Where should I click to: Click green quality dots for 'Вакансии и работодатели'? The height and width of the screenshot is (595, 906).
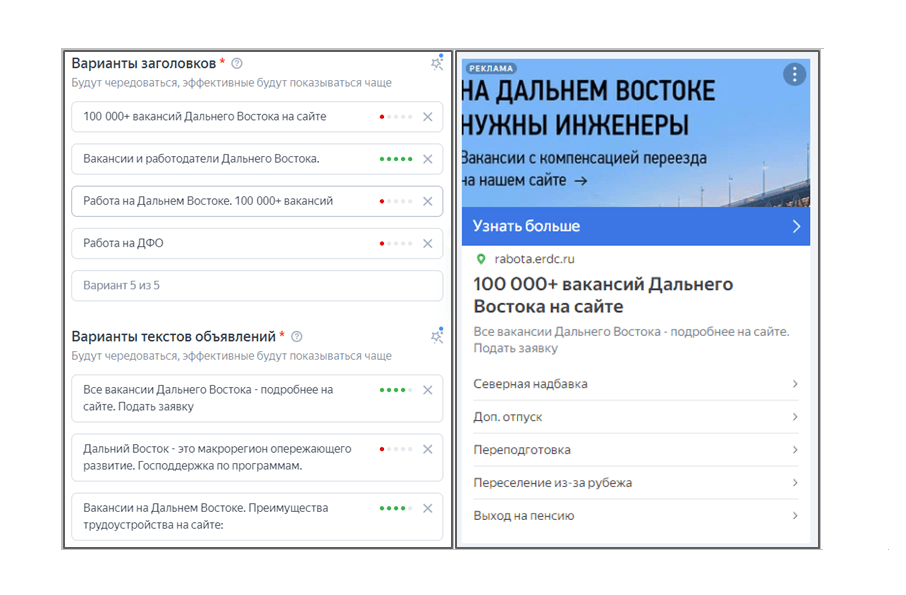pos(396,159)
